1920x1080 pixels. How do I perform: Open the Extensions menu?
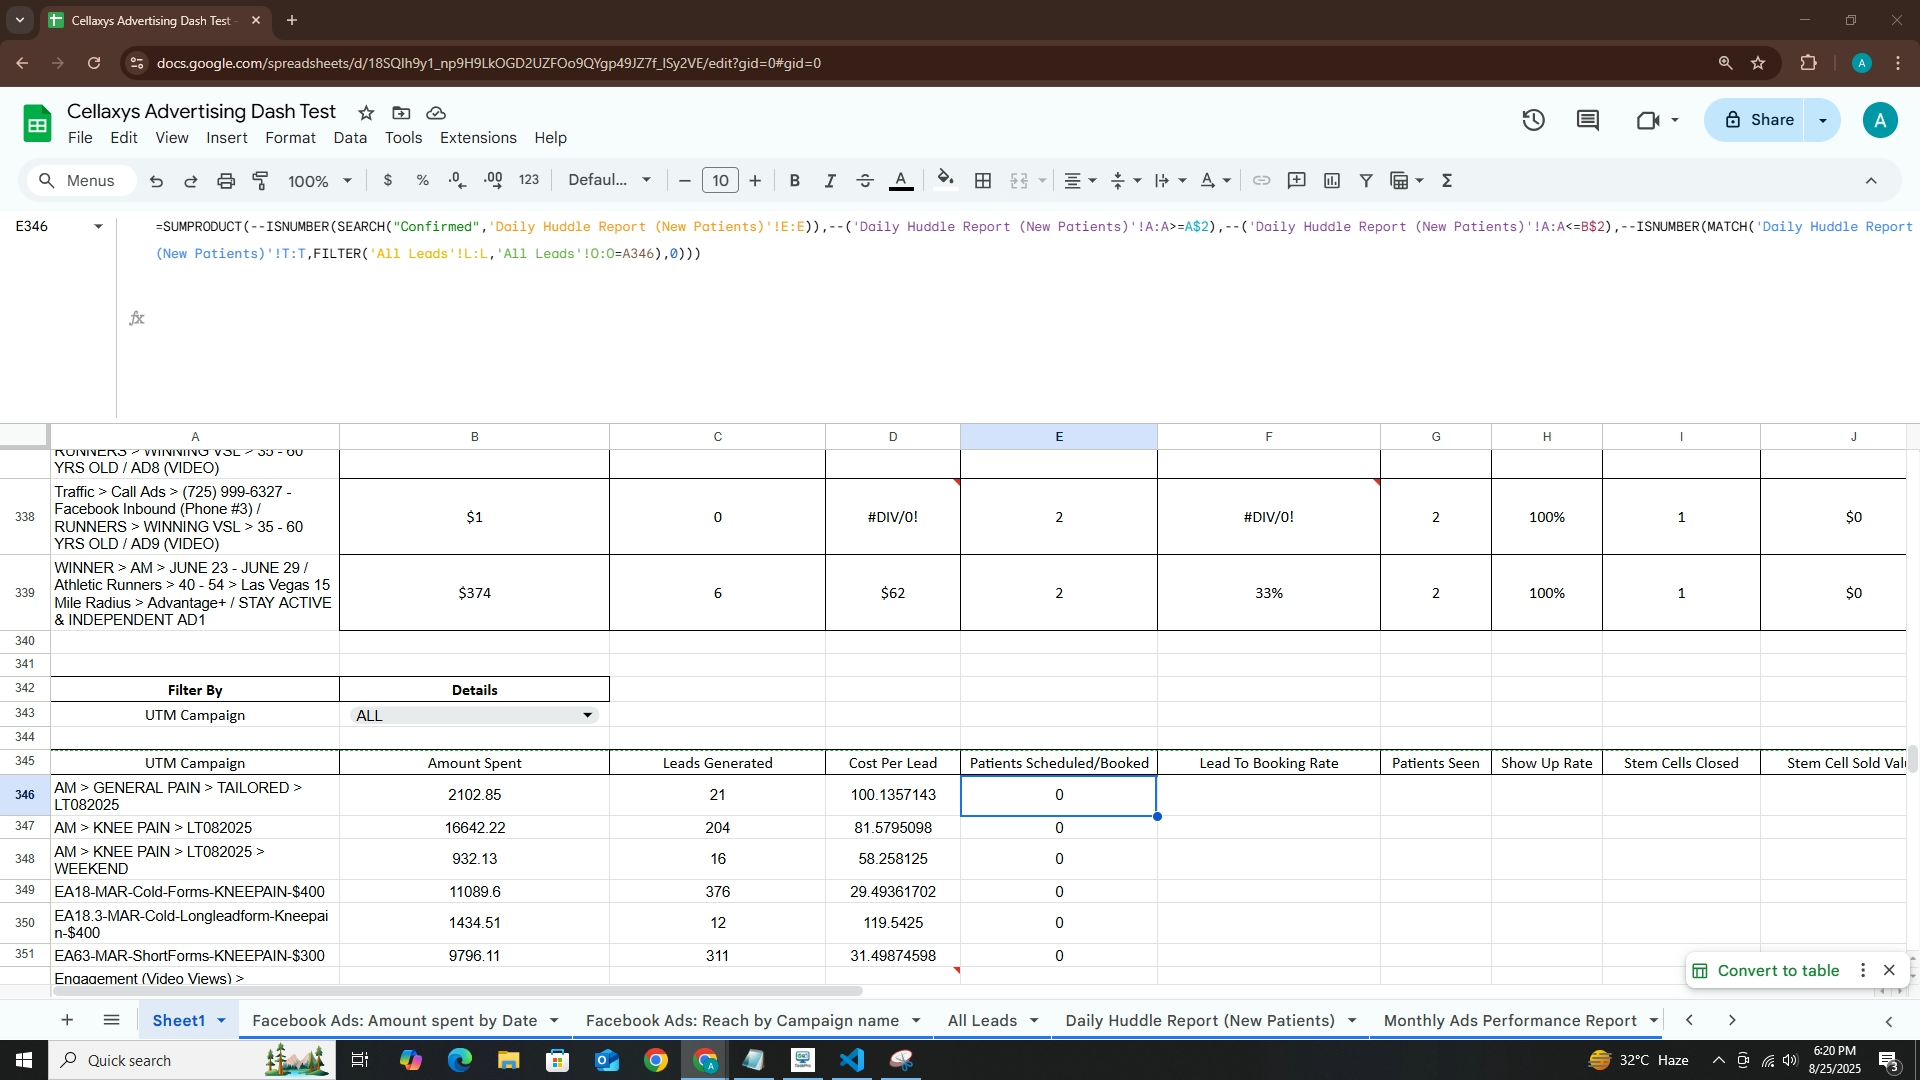tap(478, 138)
